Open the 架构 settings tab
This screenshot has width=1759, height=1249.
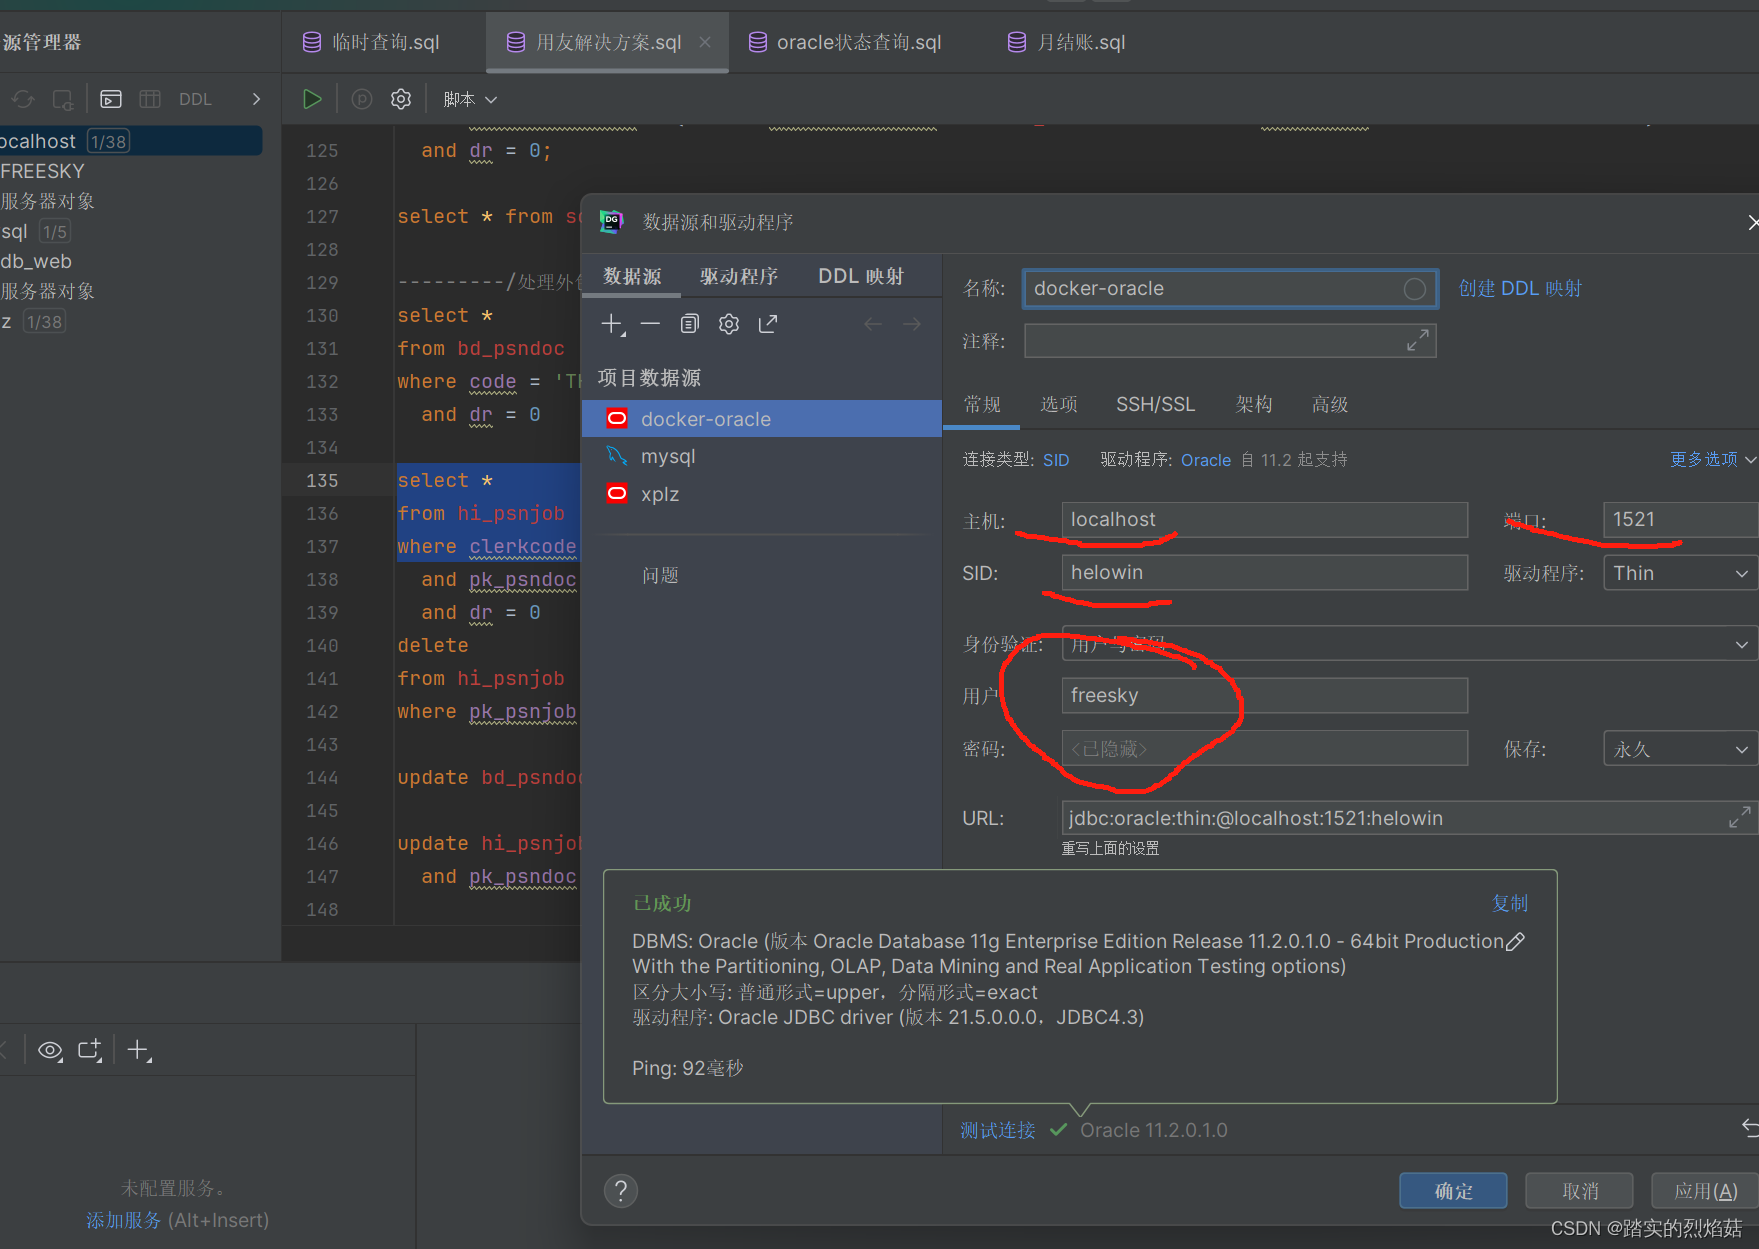(x=1254, y=404)
